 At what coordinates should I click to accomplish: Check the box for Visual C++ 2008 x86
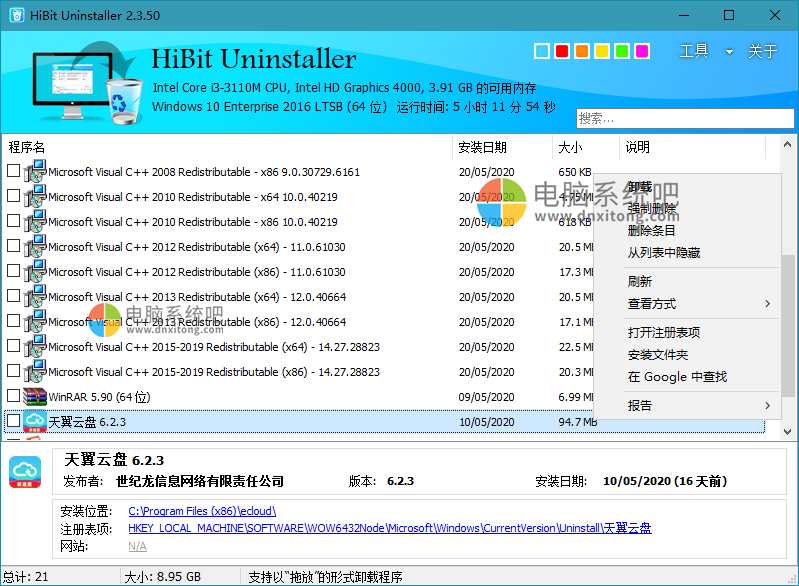click(x=14, y=171)
